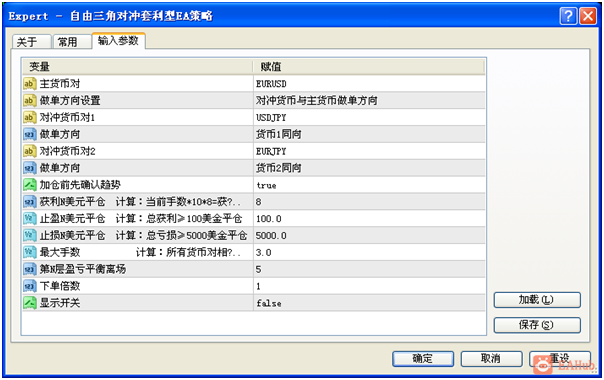604x380 pixels.
Task: Select the 主货币对 variable name
Action: [60, 84]
